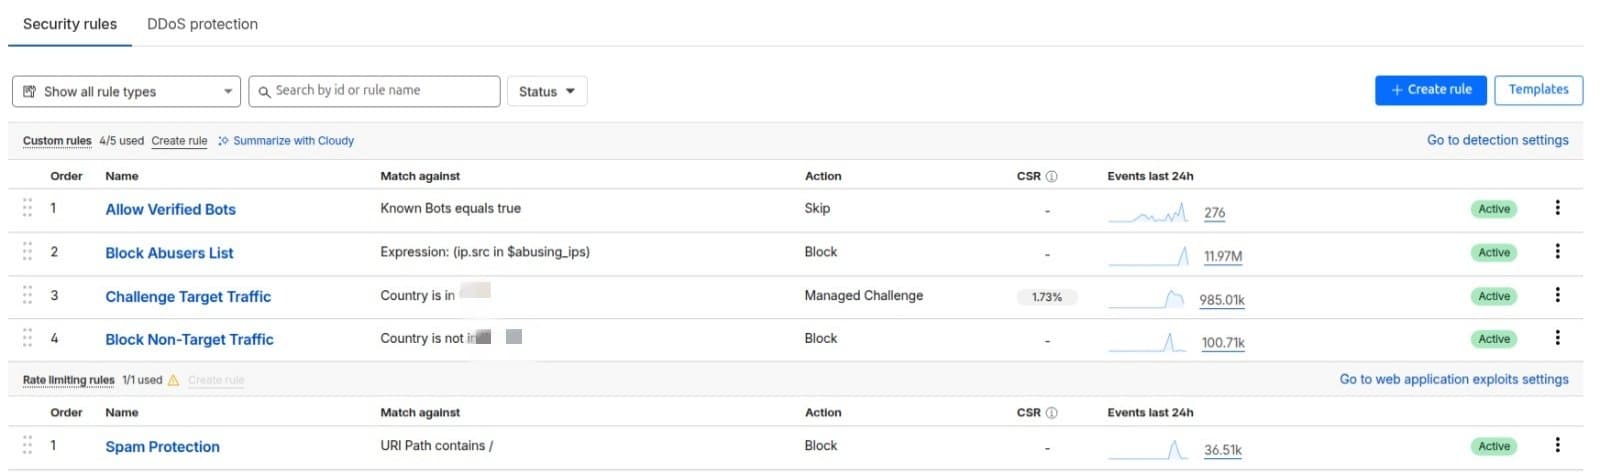Open the Status filter dropdown
The width and height of the screenshot is (1600, 472).
(547, 91)
